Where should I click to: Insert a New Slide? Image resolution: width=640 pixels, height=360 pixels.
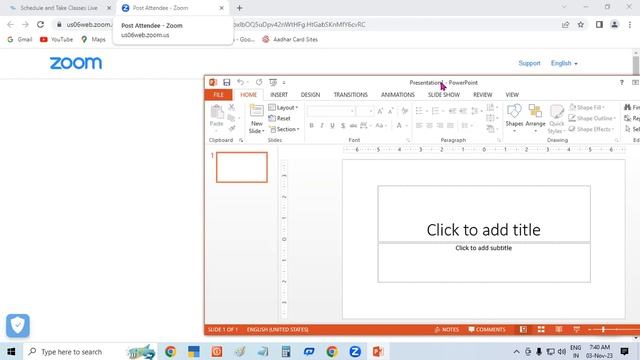click(256, 119)
